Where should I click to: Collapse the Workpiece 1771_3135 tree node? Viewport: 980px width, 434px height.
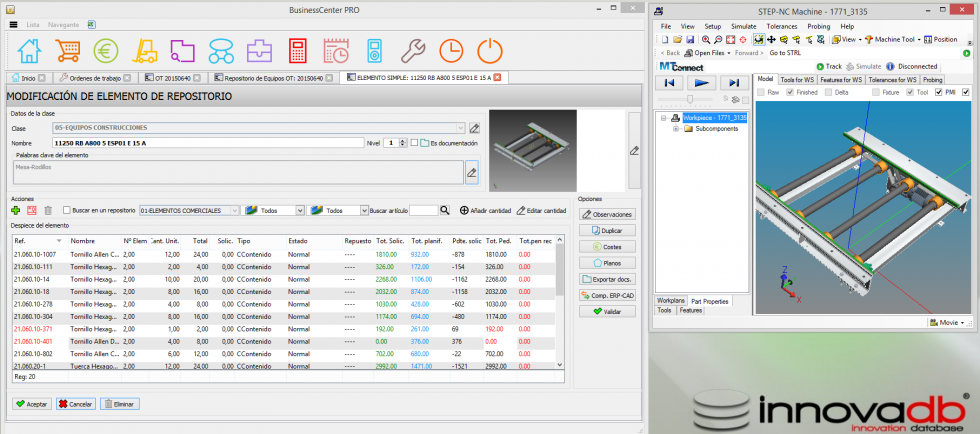tap(663, 118)
